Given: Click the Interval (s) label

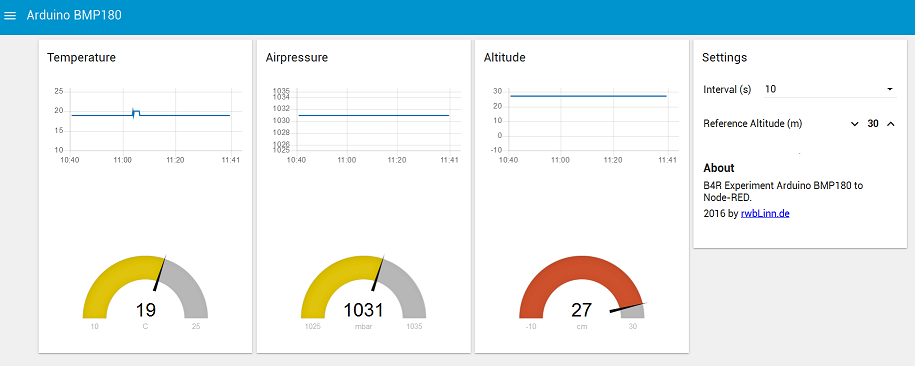Looking at the screenshot, I should [727, 90].
